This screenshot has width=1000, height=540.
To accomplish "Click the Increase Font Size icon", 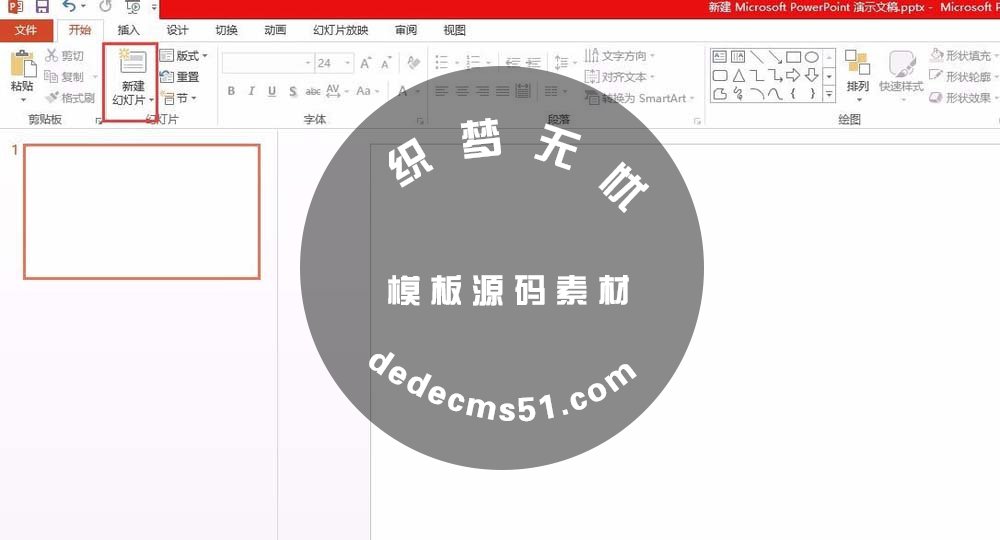I will [365, 63].
